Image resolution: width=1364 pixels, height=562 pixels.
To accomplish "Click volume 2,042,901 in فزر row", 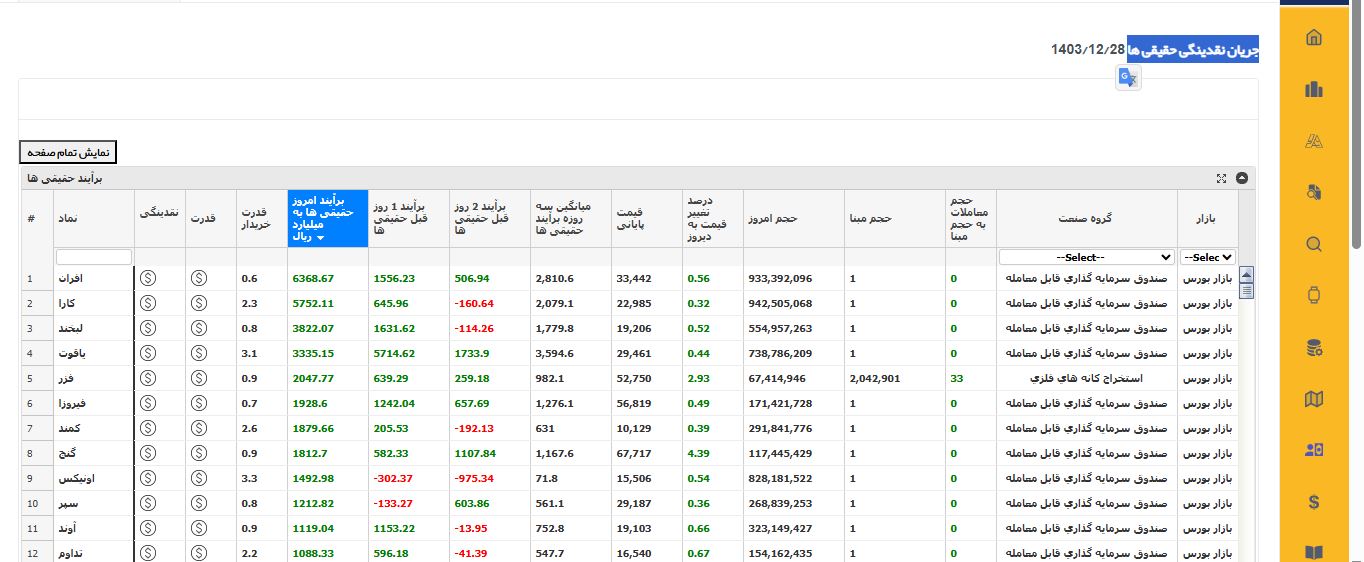I will click(875, 379).
